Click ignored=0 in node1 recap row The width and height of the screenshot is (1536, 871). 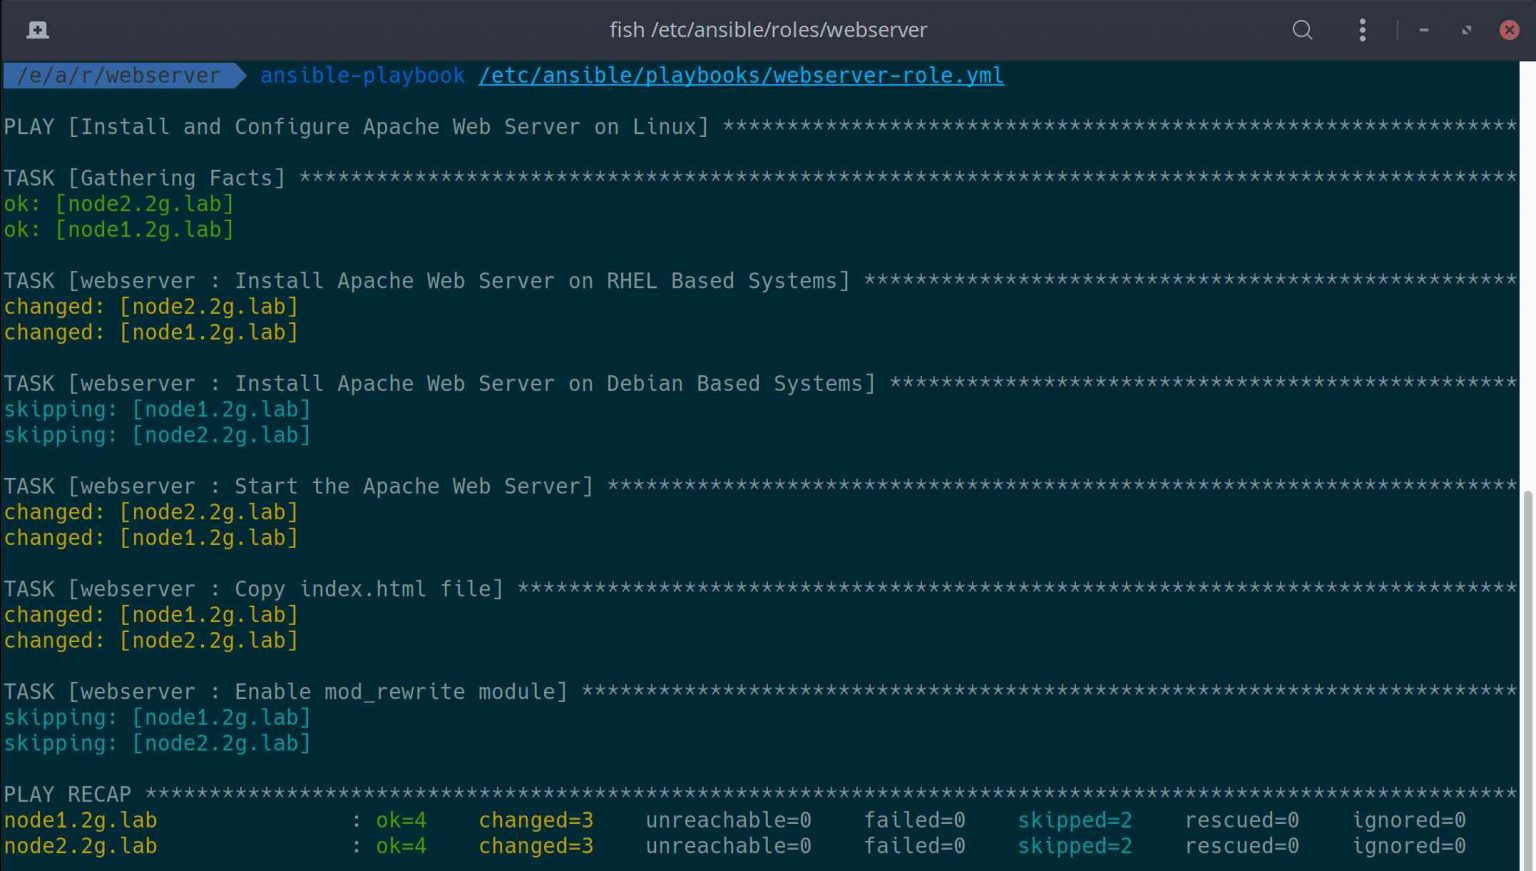pos(1409,820)
